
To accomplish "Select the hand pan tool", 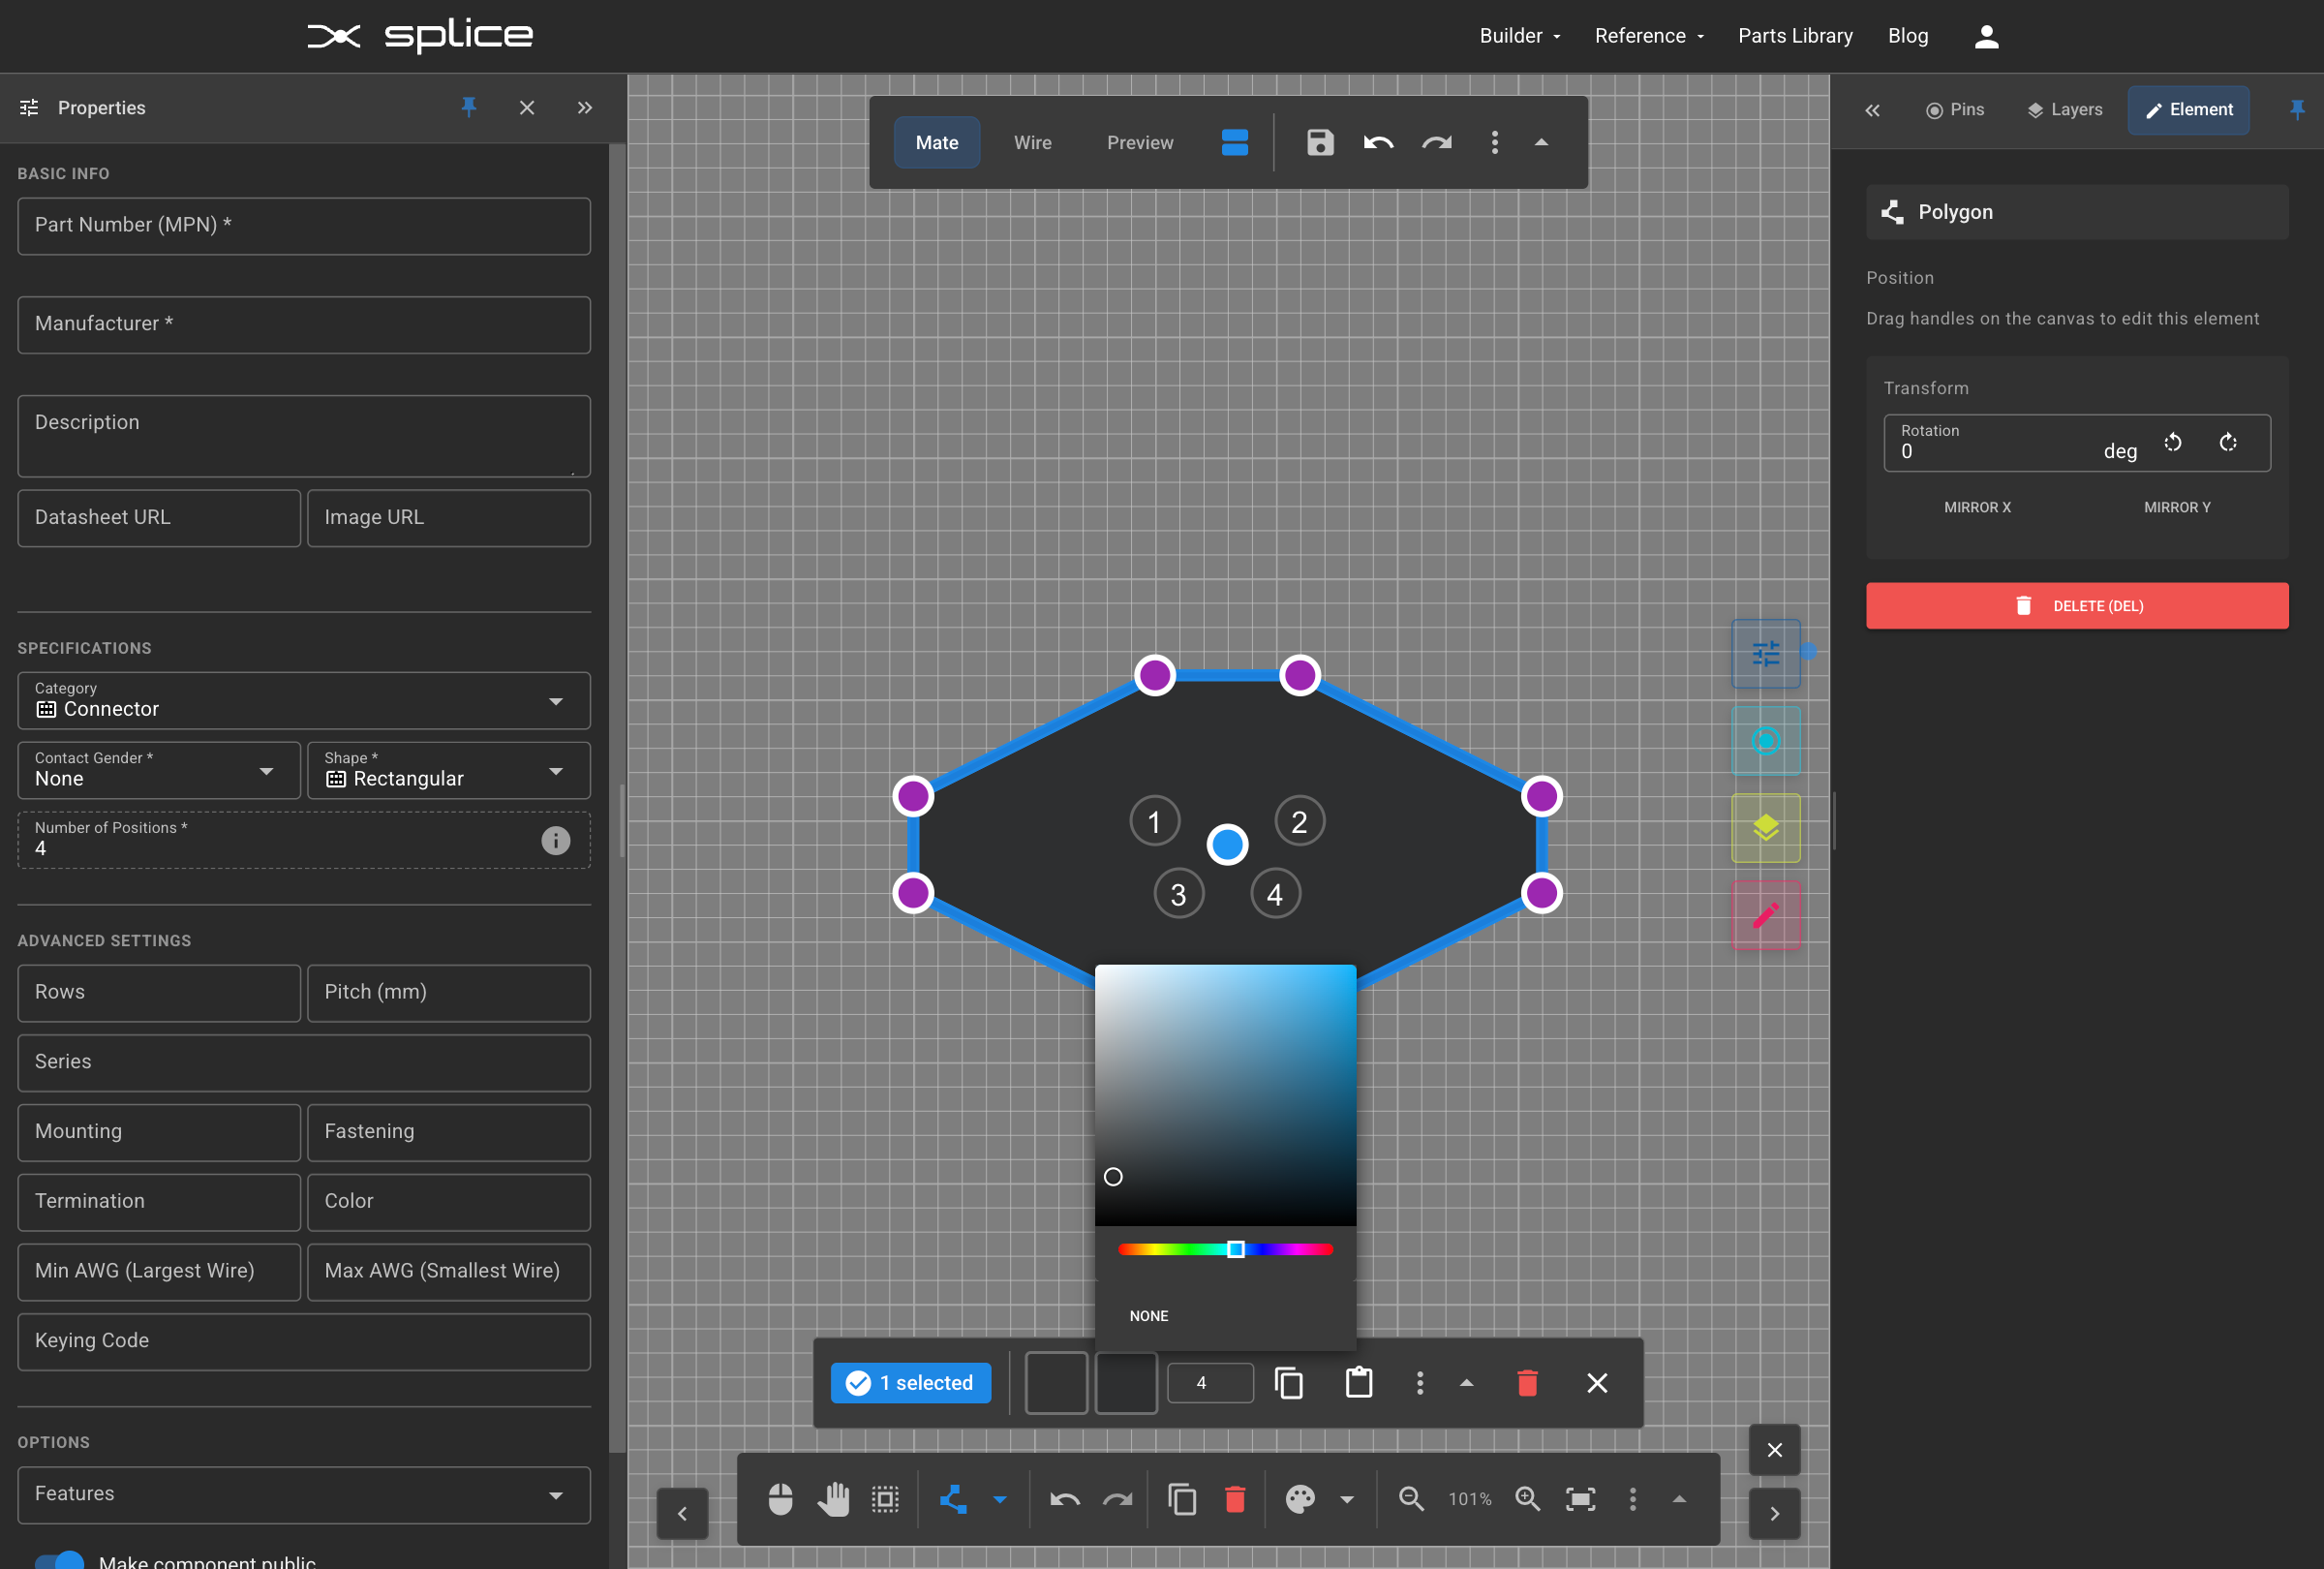I will pos(834,1498).
